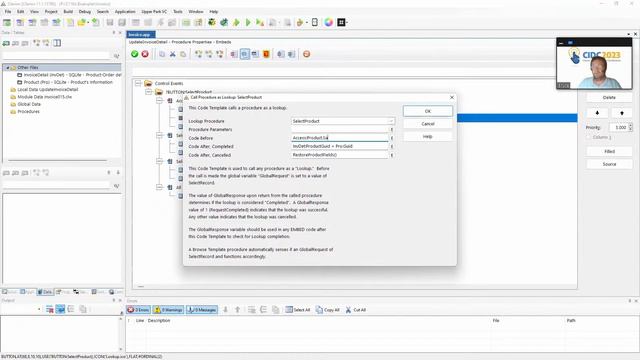This screenshot has height=360, width=640.
Task: Click the Source button on right panel
Action: [x=609, y=164]
